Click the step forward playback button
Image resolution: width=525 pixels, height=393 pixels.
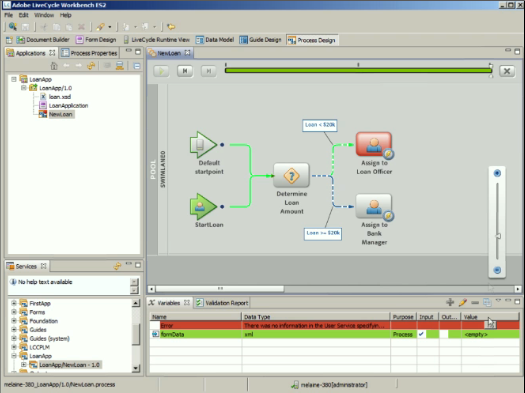pos(209,71)
